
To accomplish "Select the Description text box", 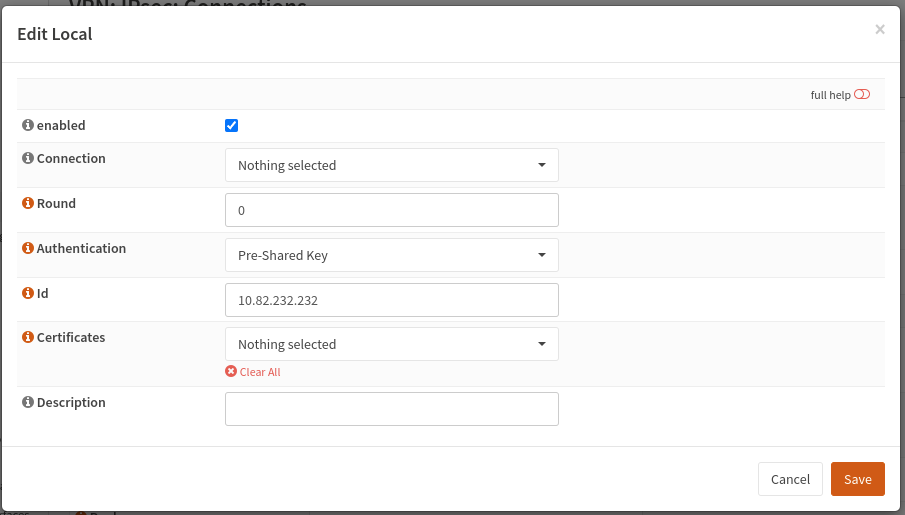I will [391, 409].
